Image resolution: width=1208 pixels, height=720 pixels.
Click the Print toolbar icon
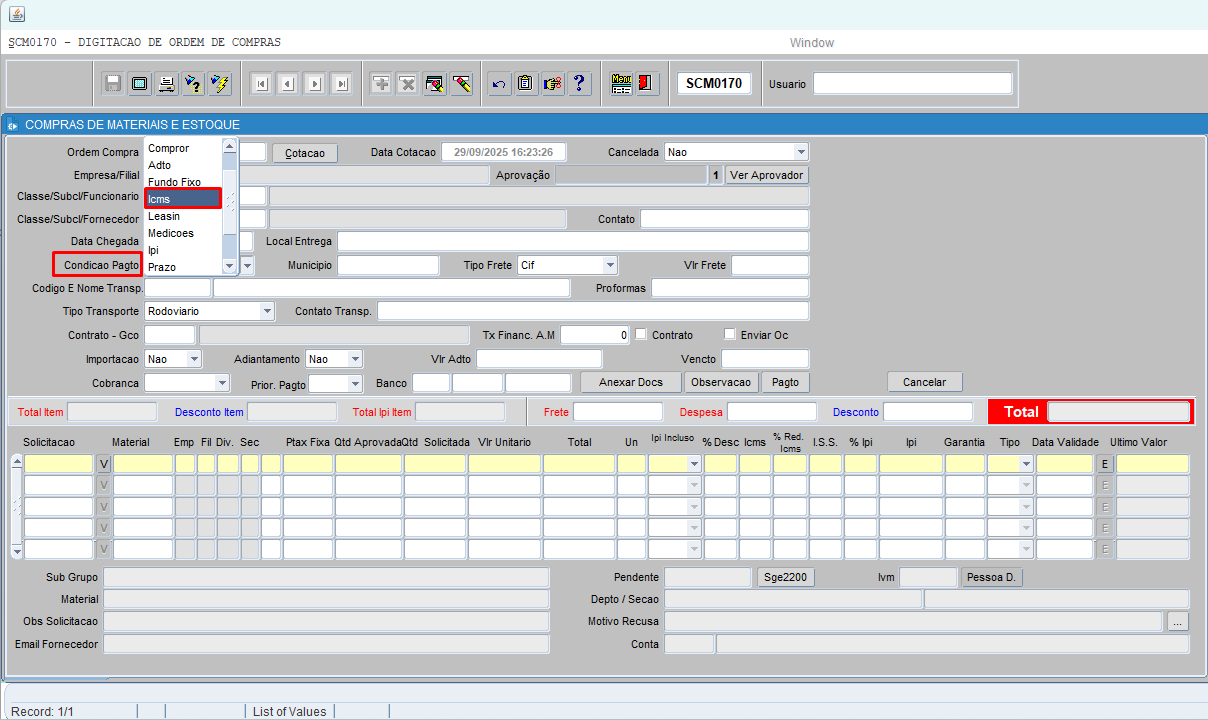(x=167, y=84)
